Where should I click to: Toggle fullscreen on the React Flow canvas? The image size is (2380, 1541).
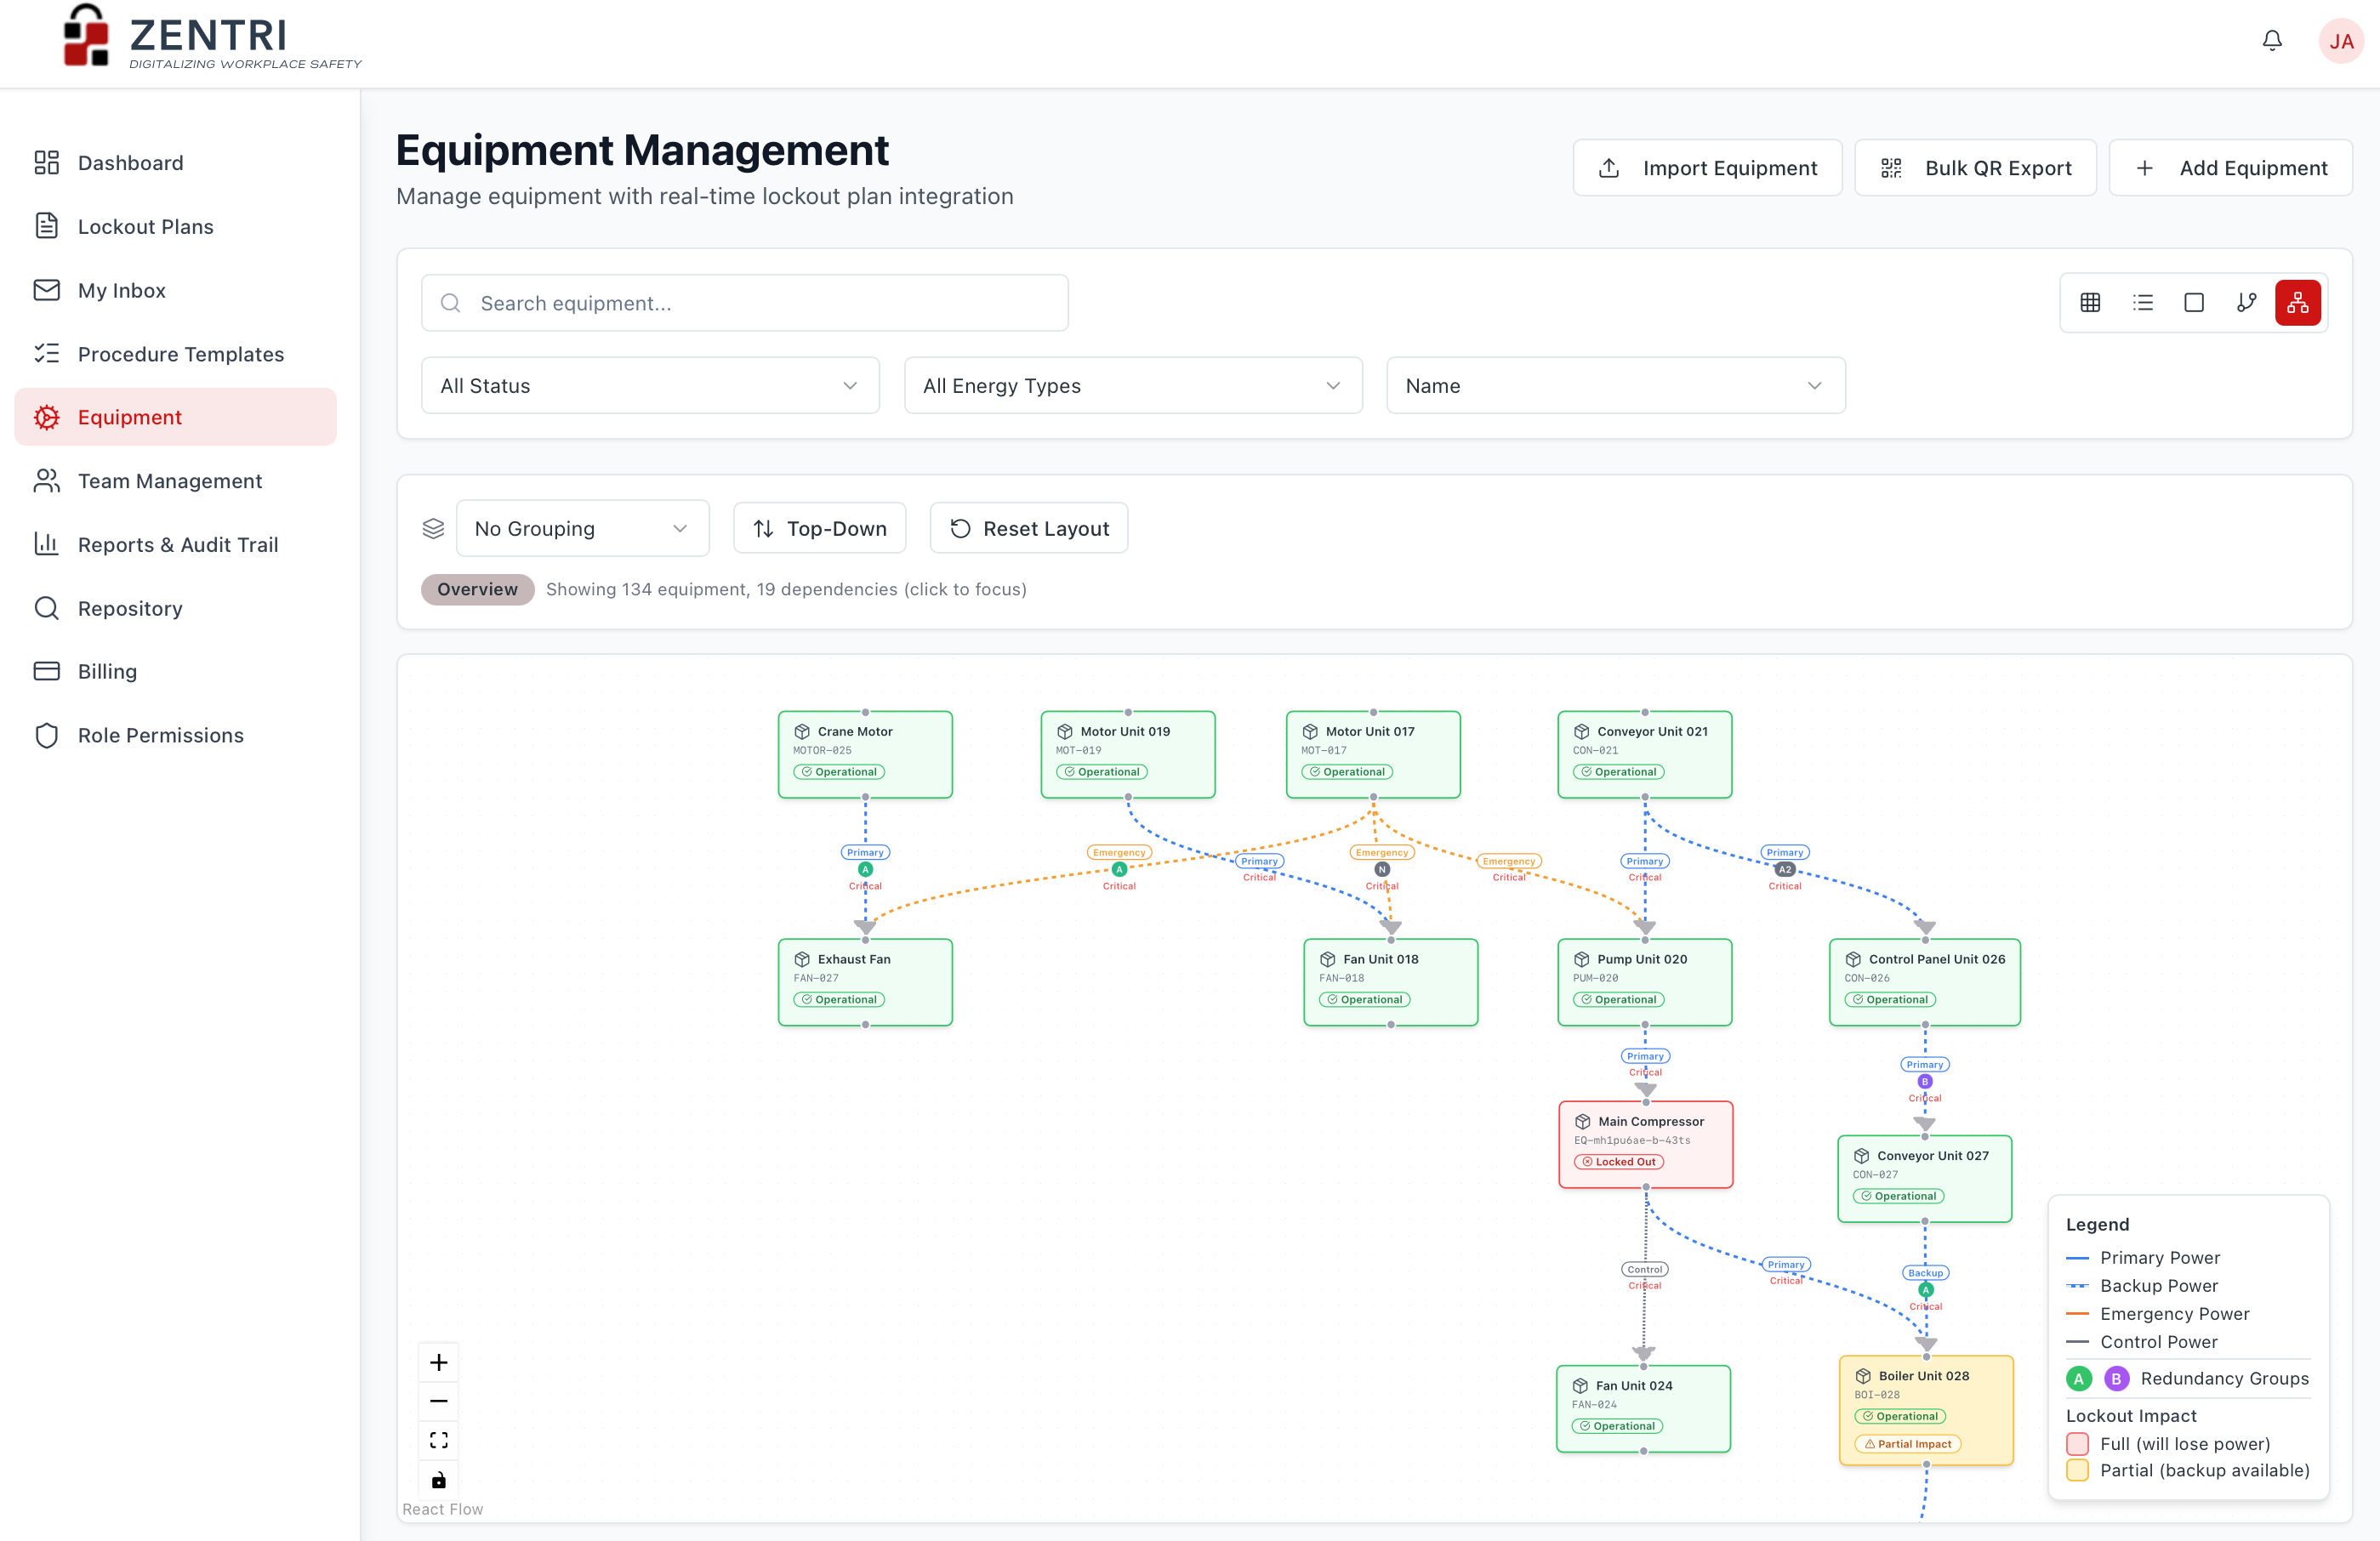coord(439,1439)
